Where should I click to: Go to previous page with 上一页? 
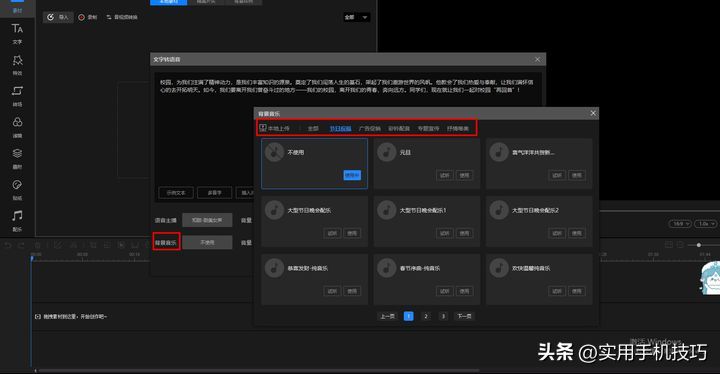tap(388, 316)
